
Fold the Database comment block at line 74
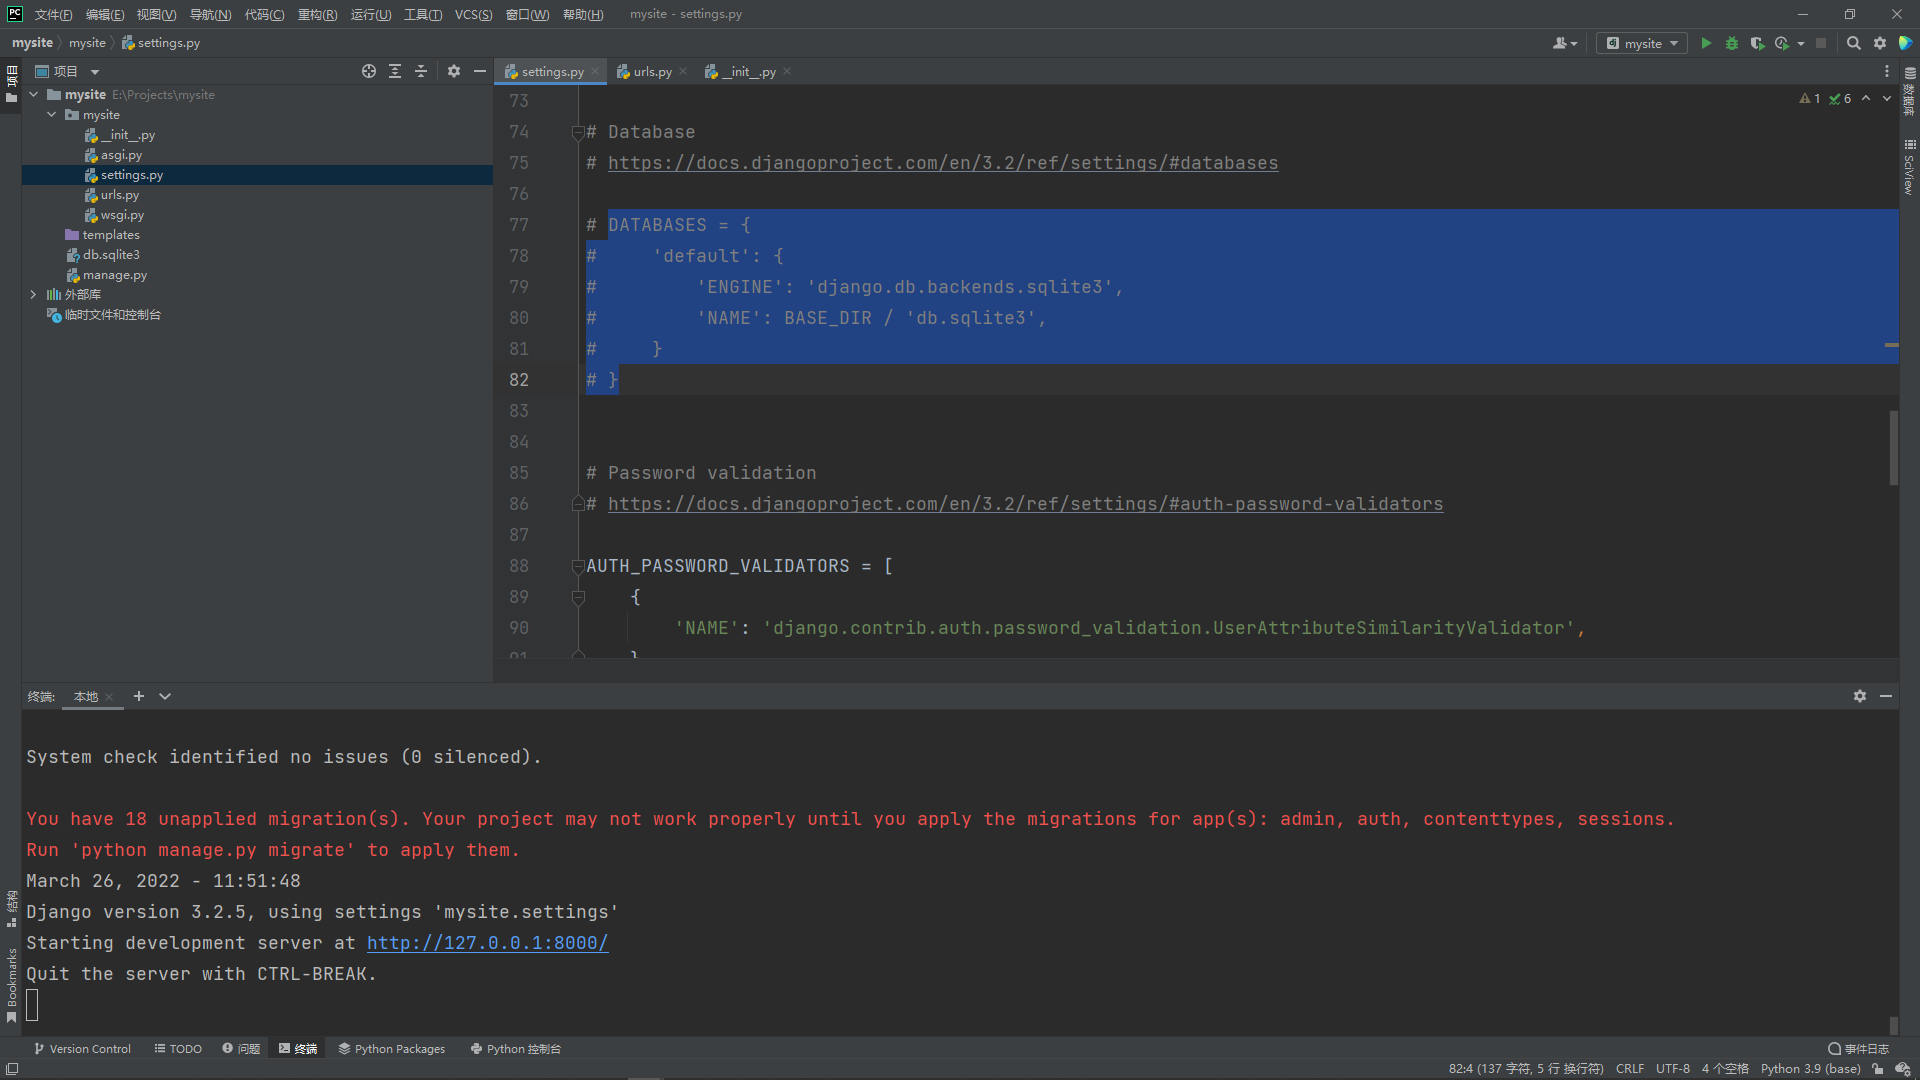[578, 132]
